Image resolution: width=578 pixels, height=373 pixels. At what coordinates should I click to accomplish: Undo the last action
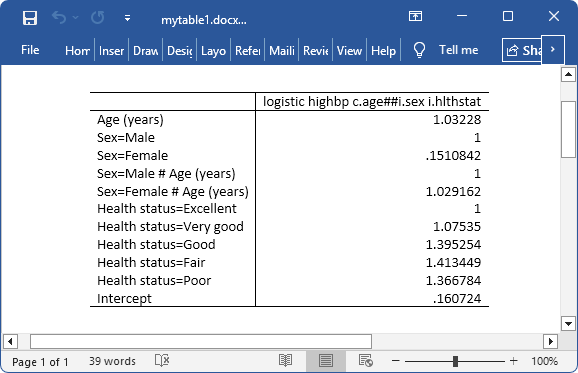pyautogui.click(x=59, y=17)
